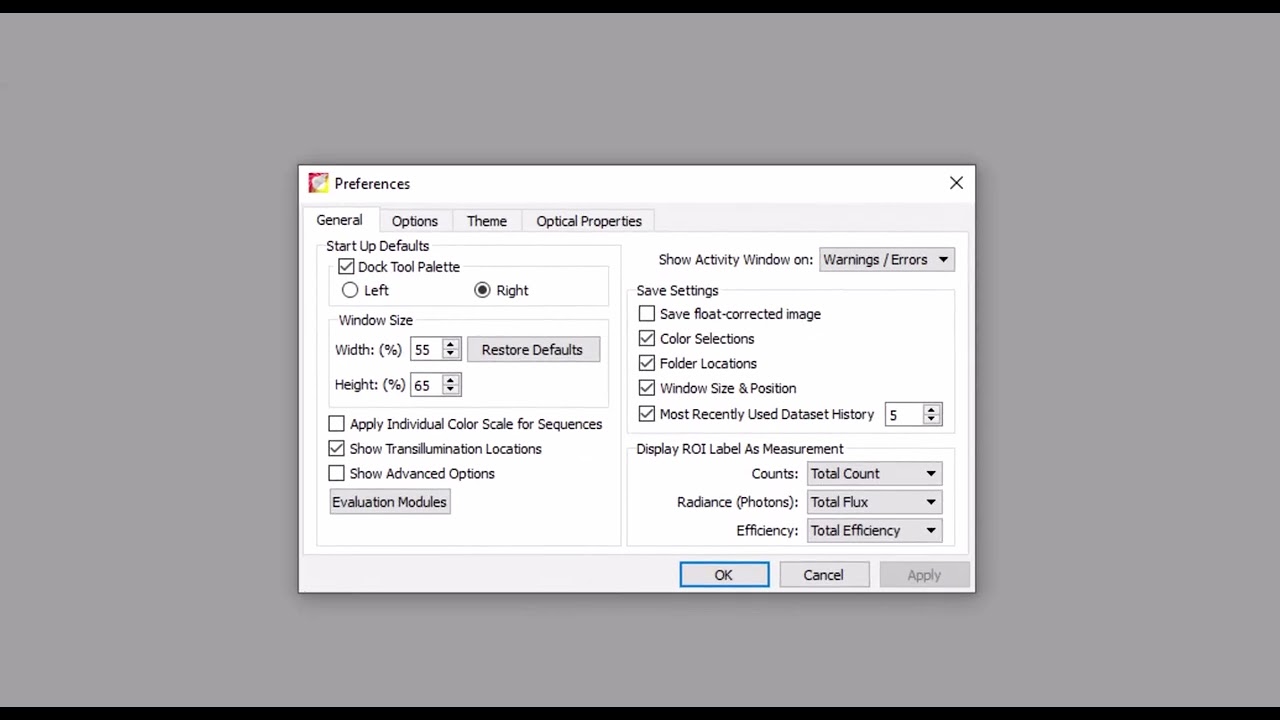Click the Width percent input field
Image resolution: width=1280 pixels, height=720 pixels.
tap(426, 350)
